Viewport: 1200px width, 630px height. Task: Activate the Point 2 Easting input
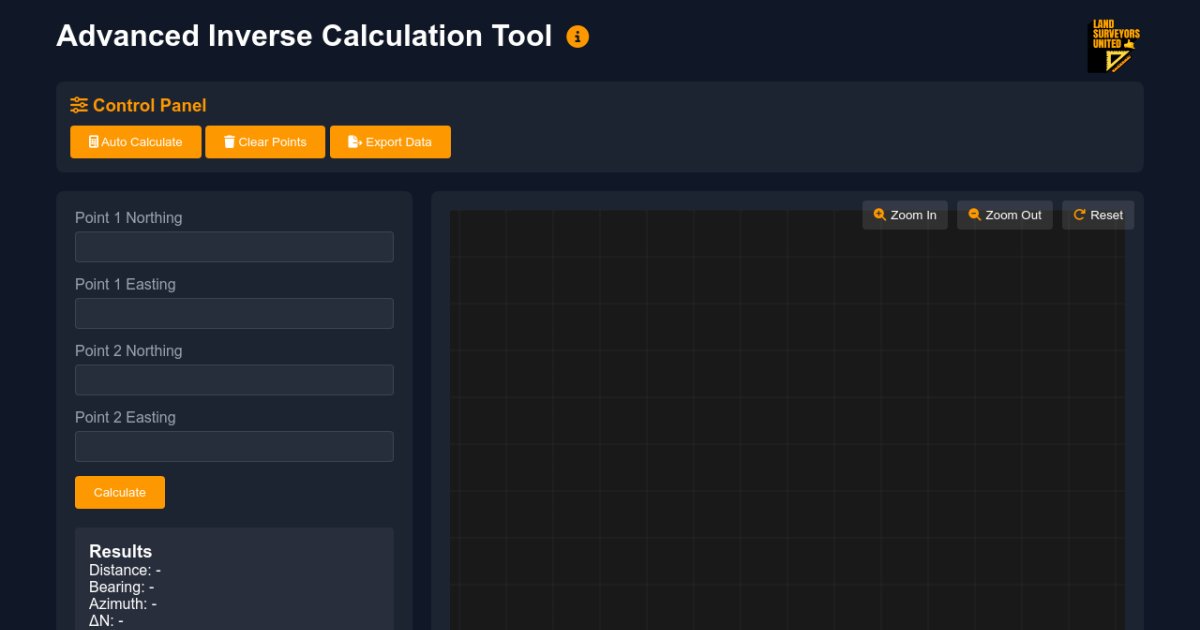point(234,446)
